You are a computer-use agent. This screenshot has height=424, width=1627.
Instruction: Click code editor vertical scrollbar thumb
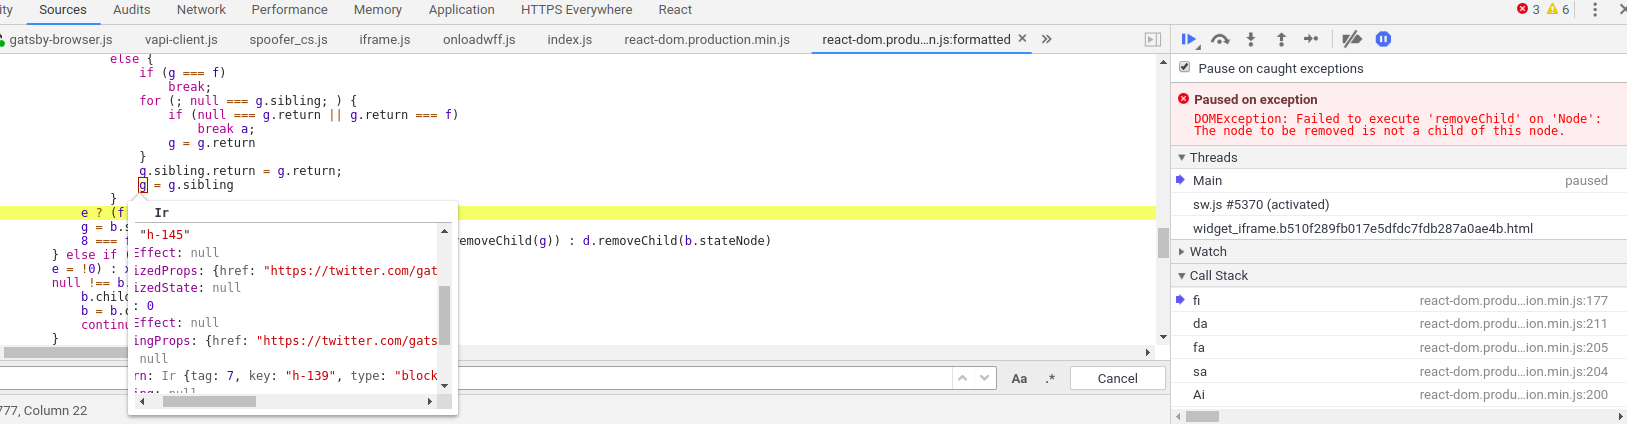click(1163, 242)
